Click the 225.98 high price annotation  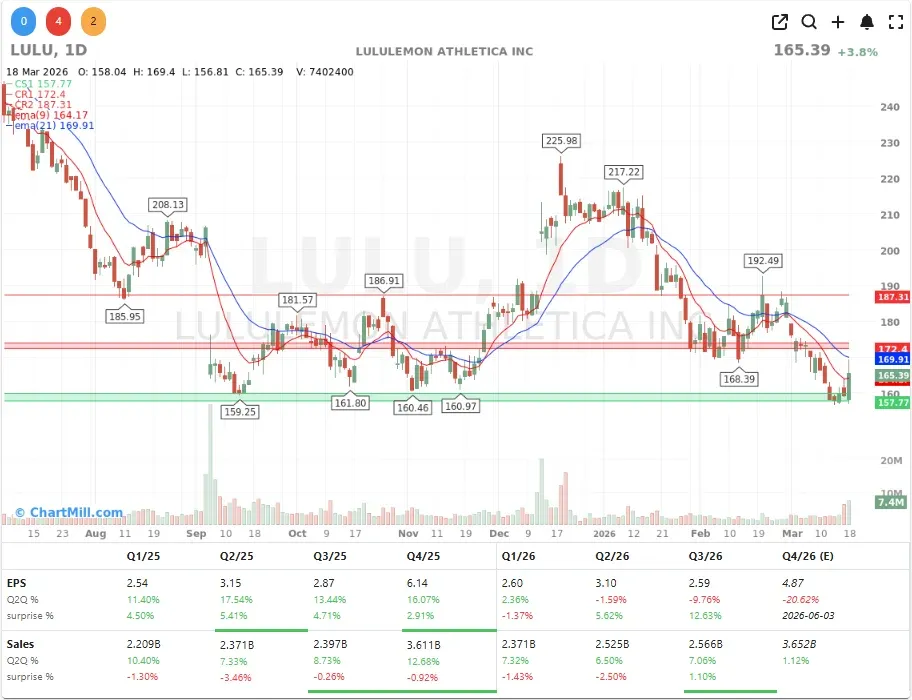560,141
